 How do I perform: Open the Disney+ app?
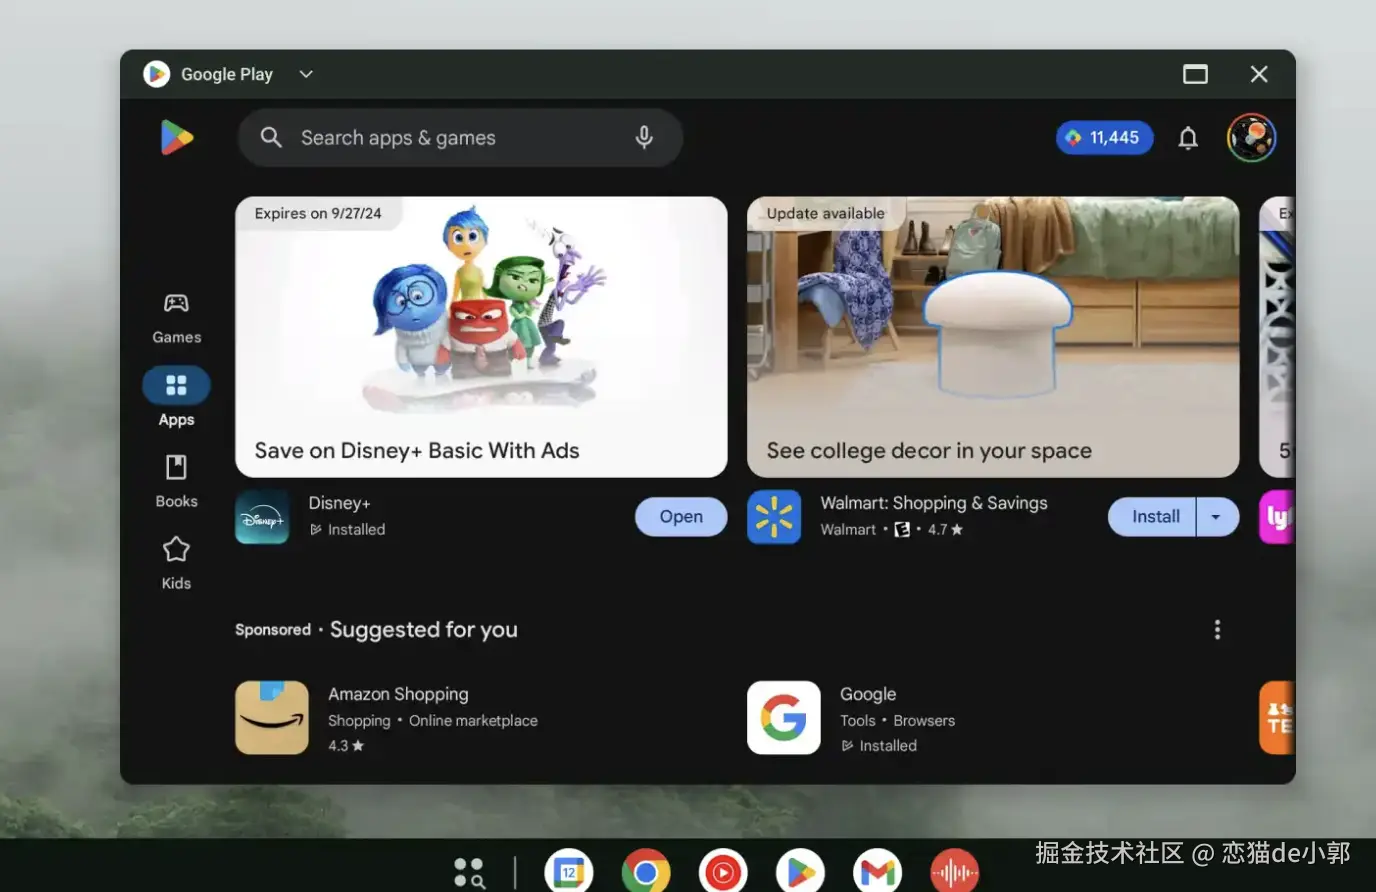click(681, 517)
